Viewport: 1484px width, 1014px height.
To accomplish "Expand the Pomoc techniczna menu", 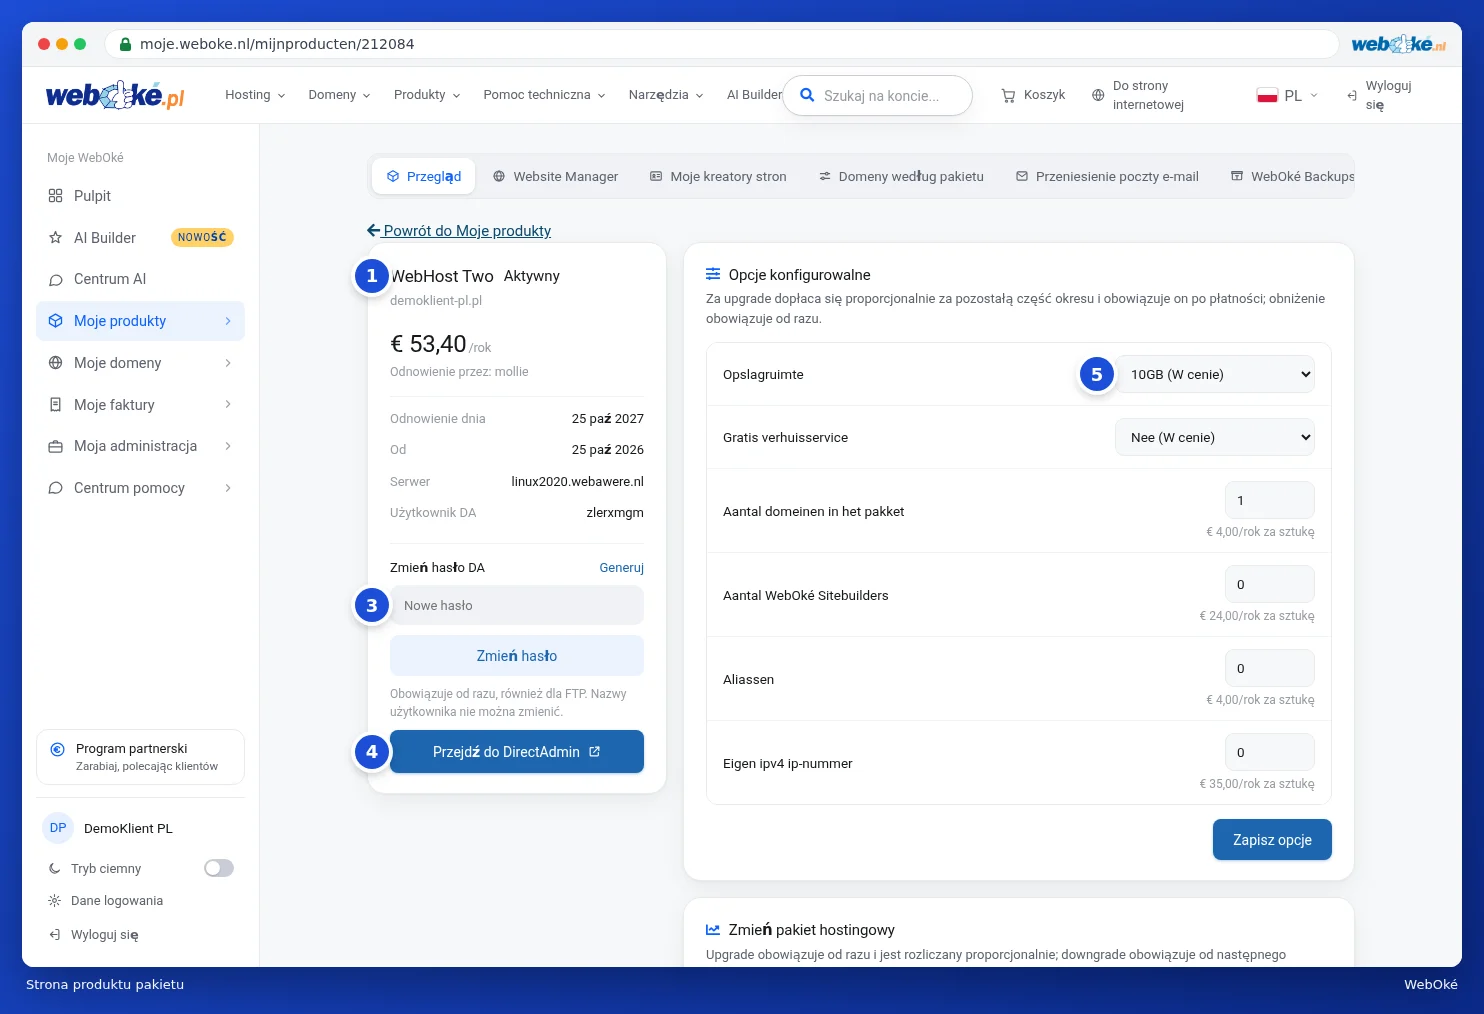I will click(544, 95).
